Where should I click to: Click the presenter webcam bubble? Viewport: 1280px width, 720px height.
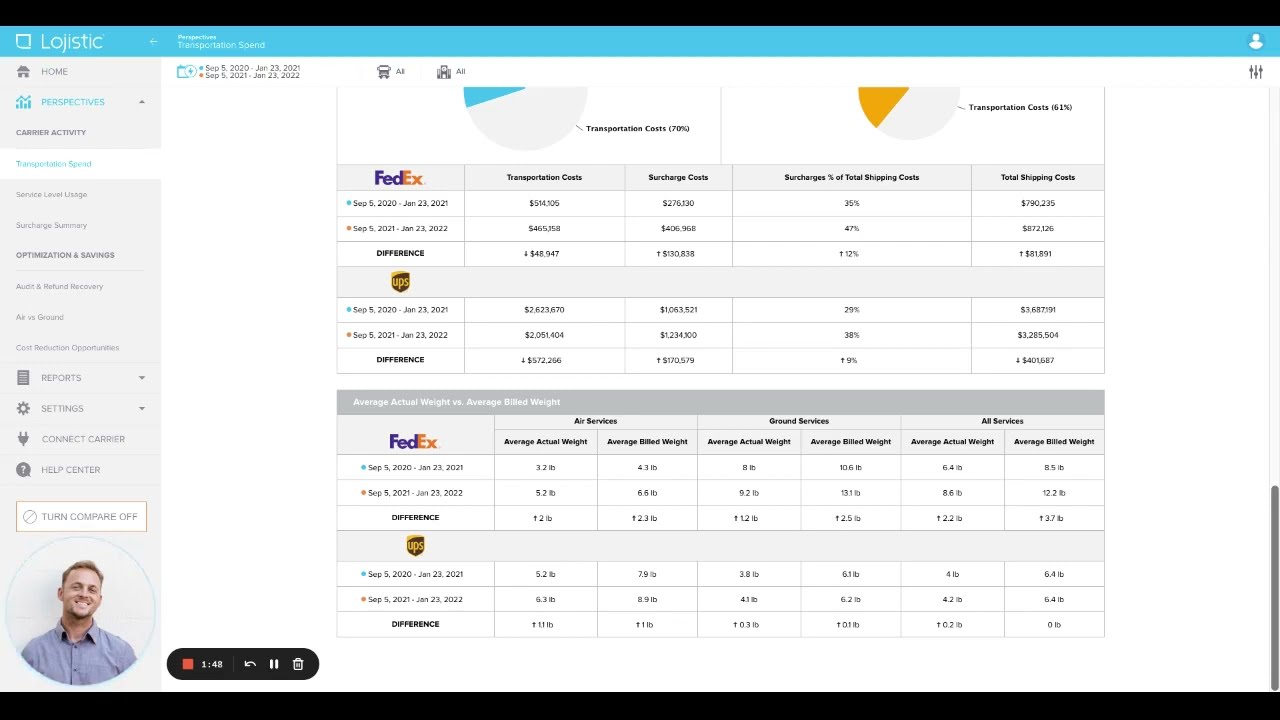click(x=80, y=610)
